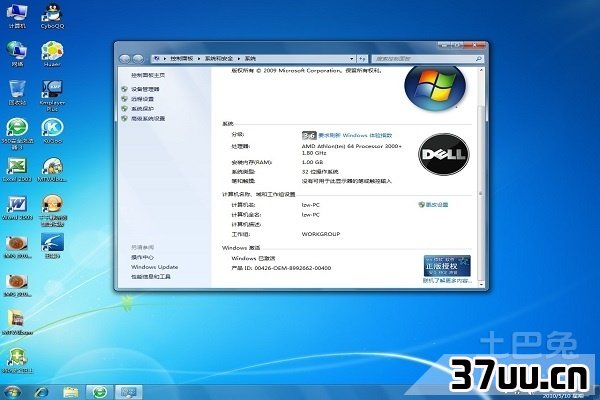600x400 pixels.
Task: Go to 控制面板 in the breadcrumb
Action: click(182, 59)
